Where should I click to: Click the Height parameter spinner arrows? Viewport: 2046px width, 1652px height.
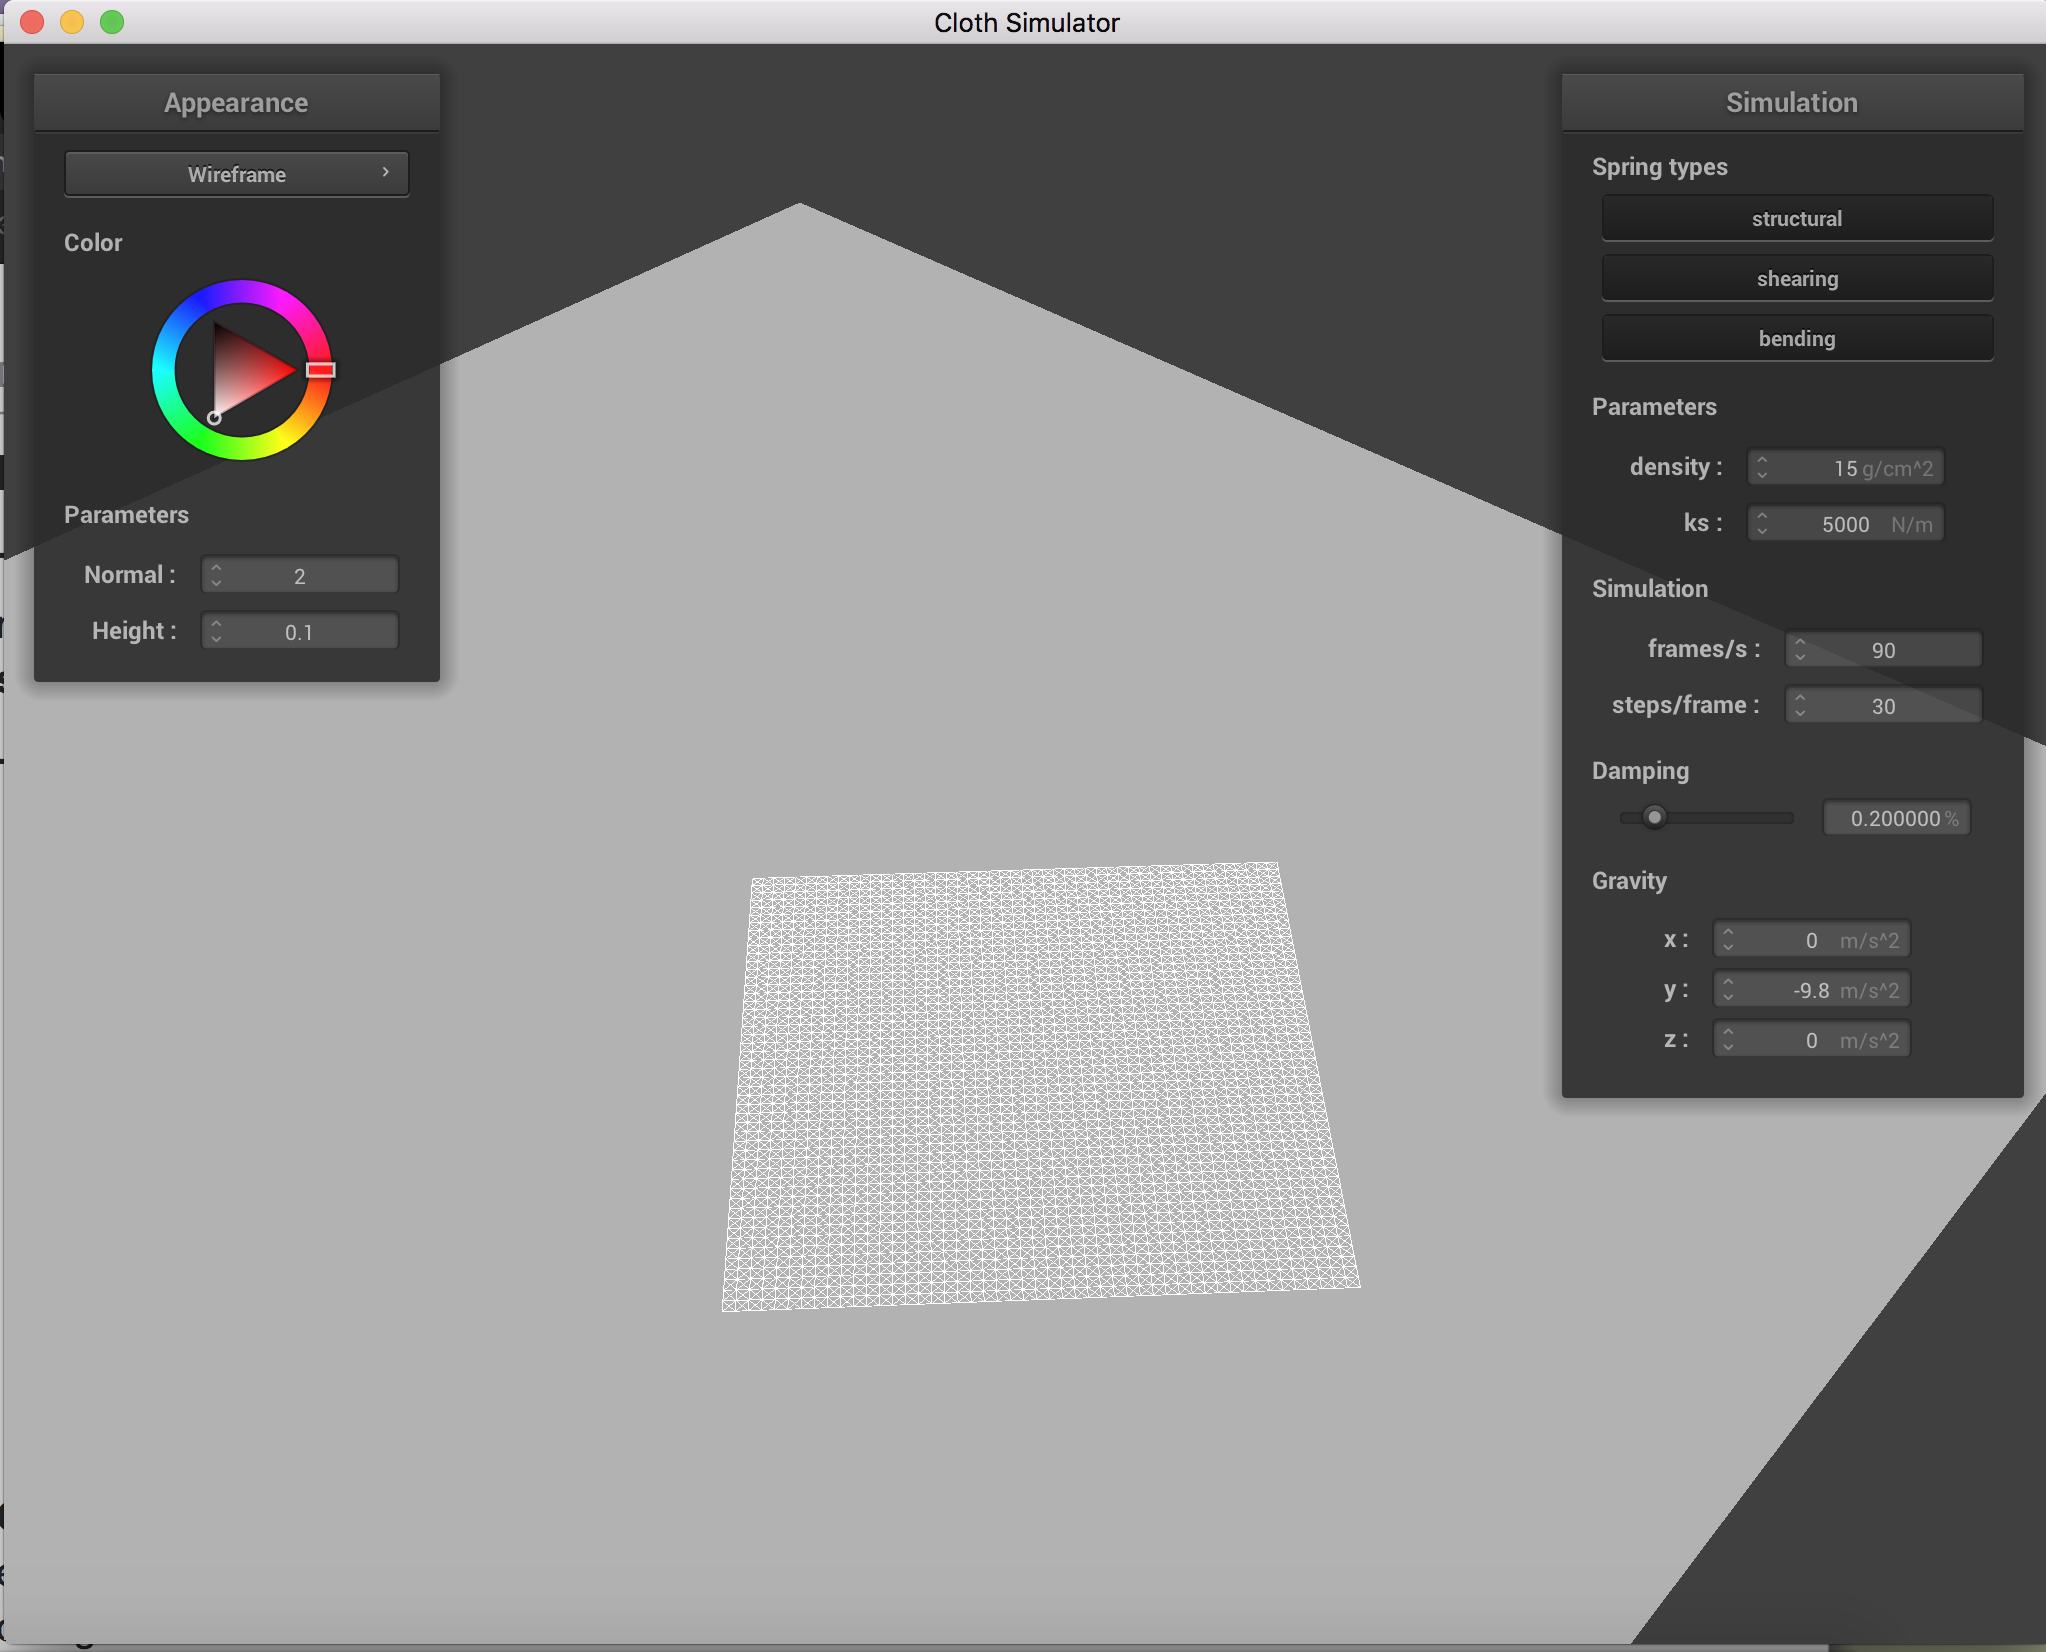click(216, 631)
